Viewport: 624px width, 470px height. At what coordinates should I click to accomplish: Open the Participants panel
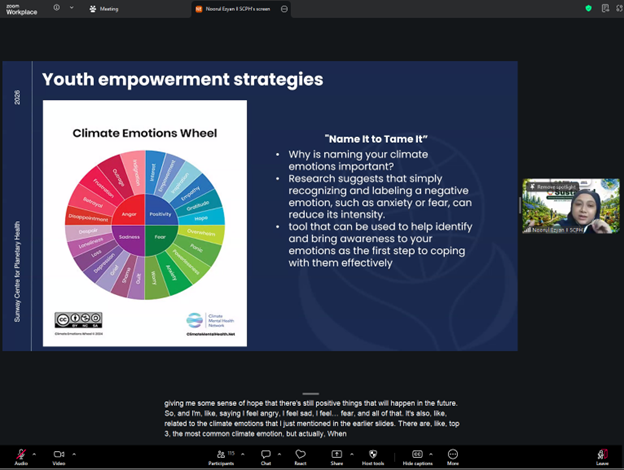point(221,454)
